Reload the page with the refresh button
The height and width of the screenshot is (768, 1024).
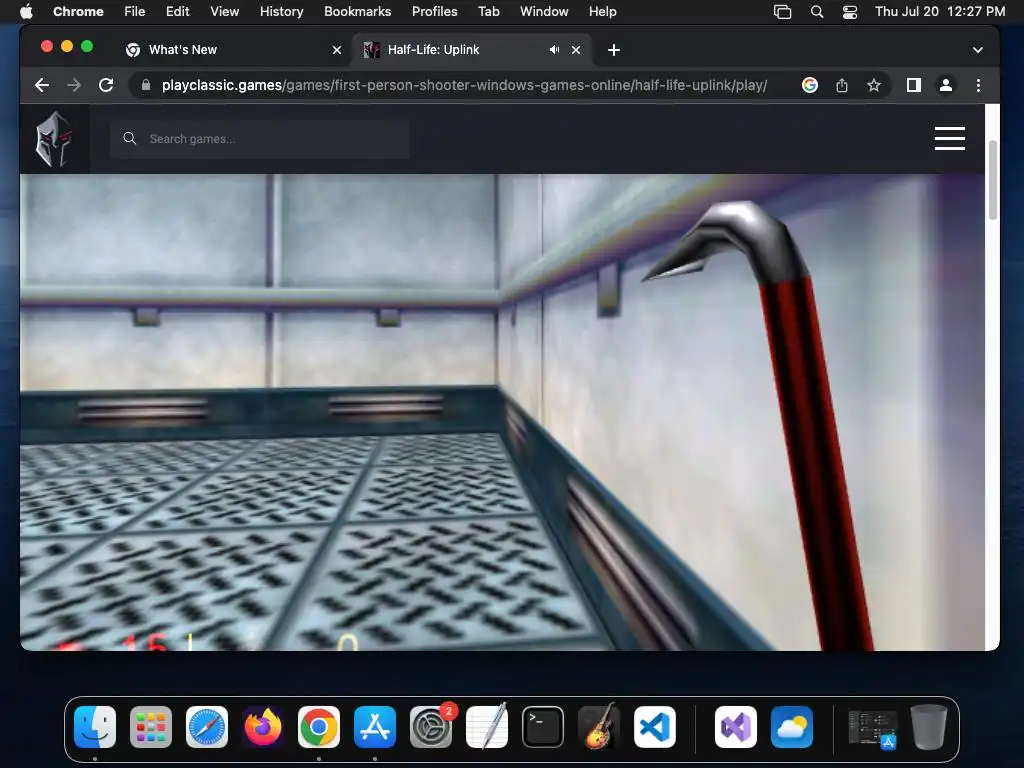click(x=106, y=86)
